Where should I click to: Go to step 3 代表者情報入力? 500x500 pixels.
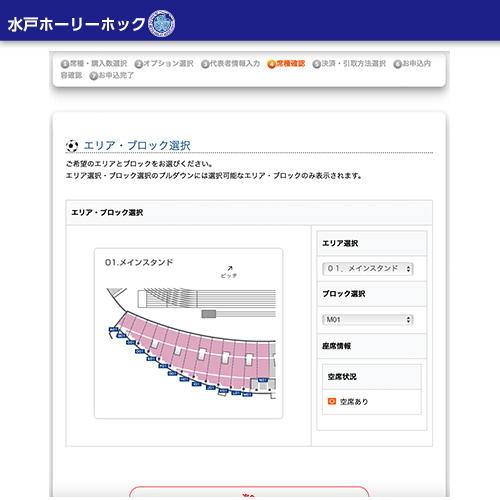tap(230, 64)
